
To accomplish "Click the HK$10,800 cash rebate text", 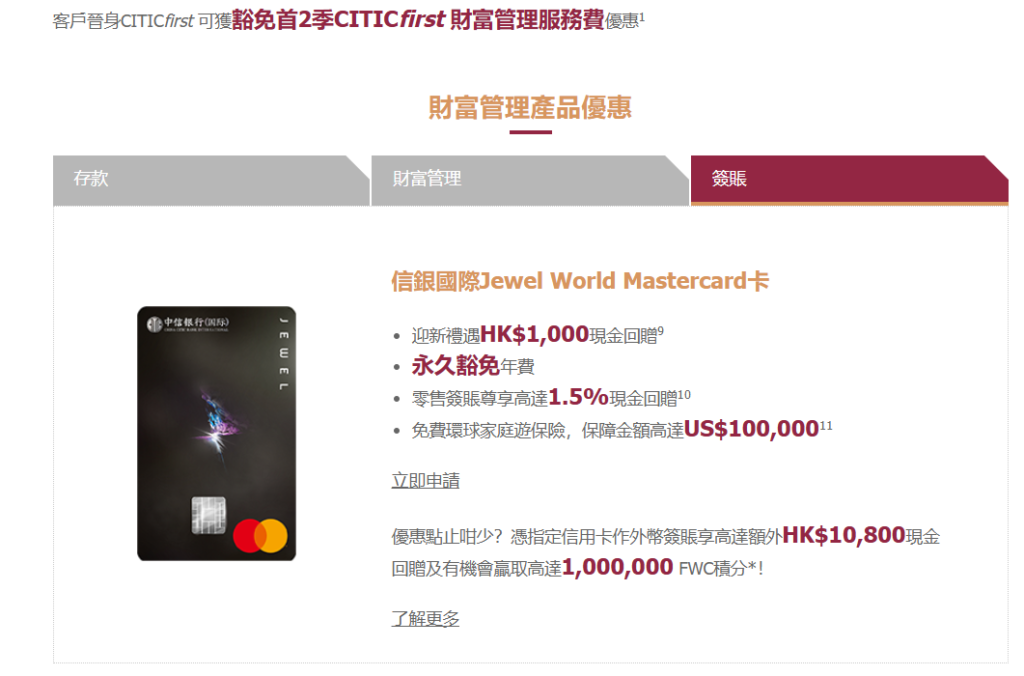I will point(844,536).
